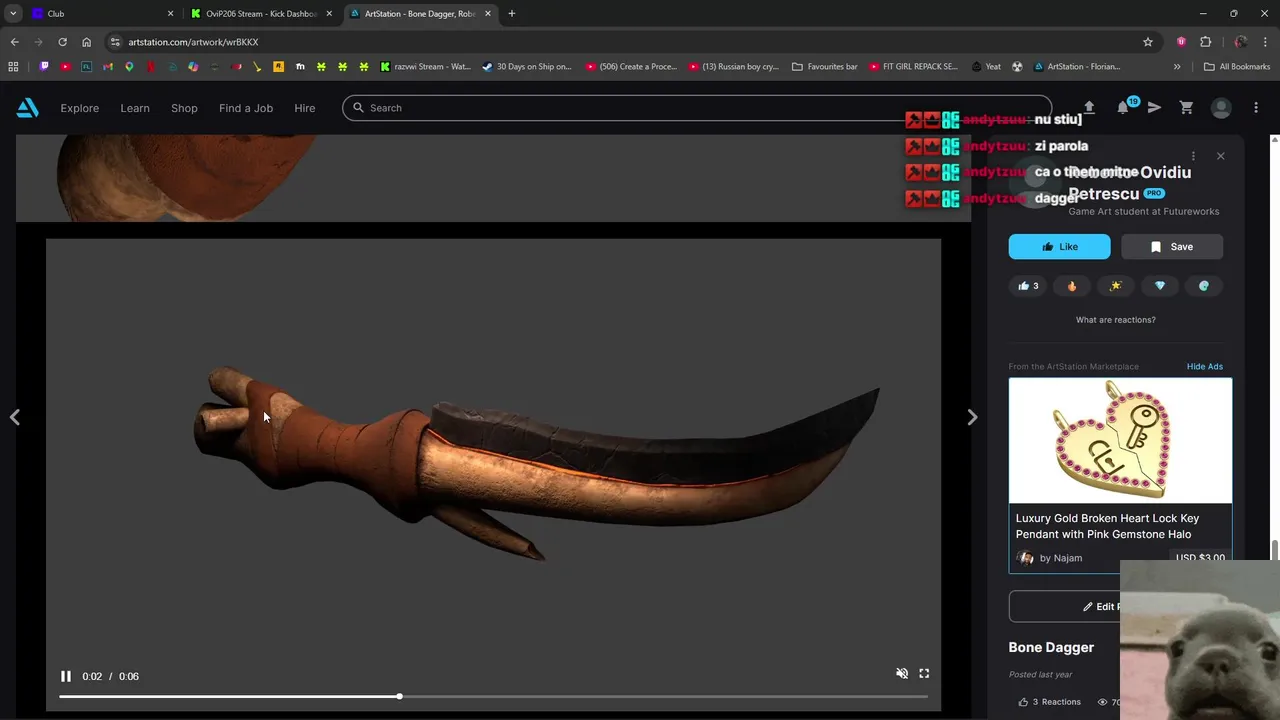The width and height of the screenshot is (1280, 720).
Task: Expand the tab search dropdown arrow
Action: point(12,14)
